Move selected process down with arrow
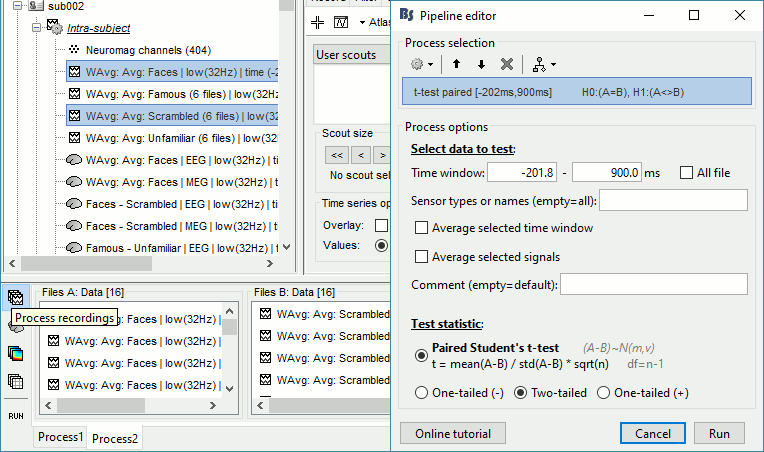The height and width of the screenshot is (452, 764). tap(481, 64)
